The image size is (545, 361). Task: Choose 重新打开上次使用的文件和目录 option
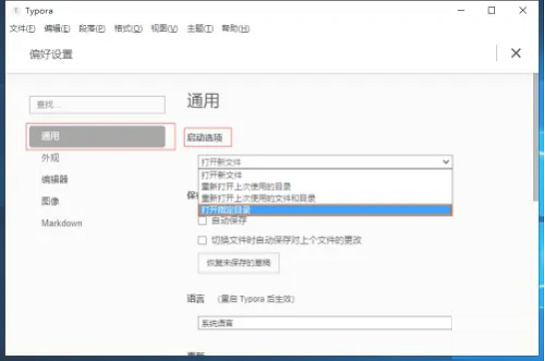tap(325, 198)
